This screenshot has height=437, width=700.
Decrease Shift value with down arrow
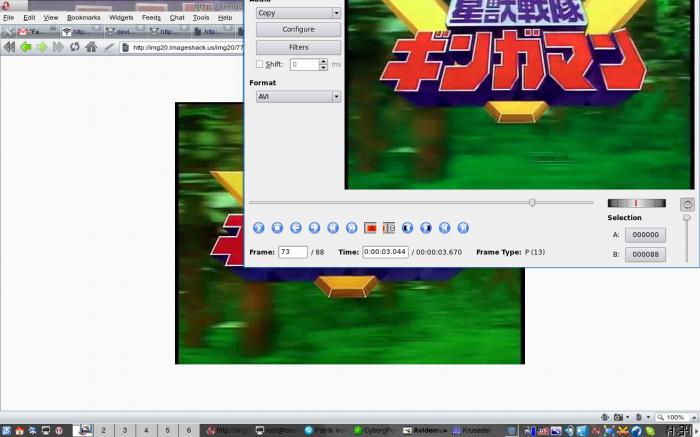click(324, 67)
